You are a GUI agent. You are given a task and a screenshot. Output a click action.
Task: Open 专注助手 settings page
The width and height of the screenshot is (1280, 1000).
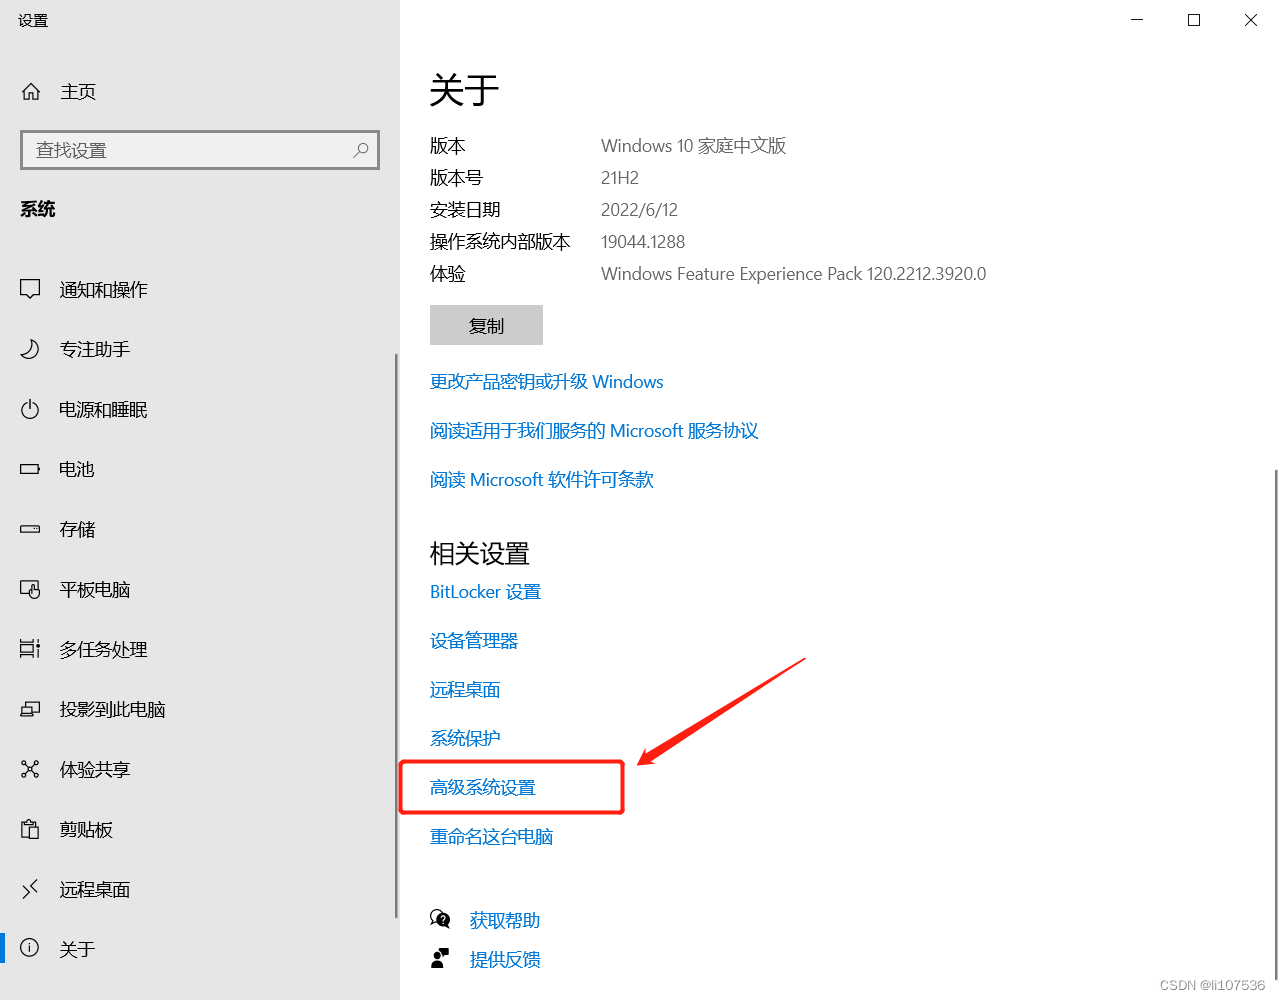(198, 349)
